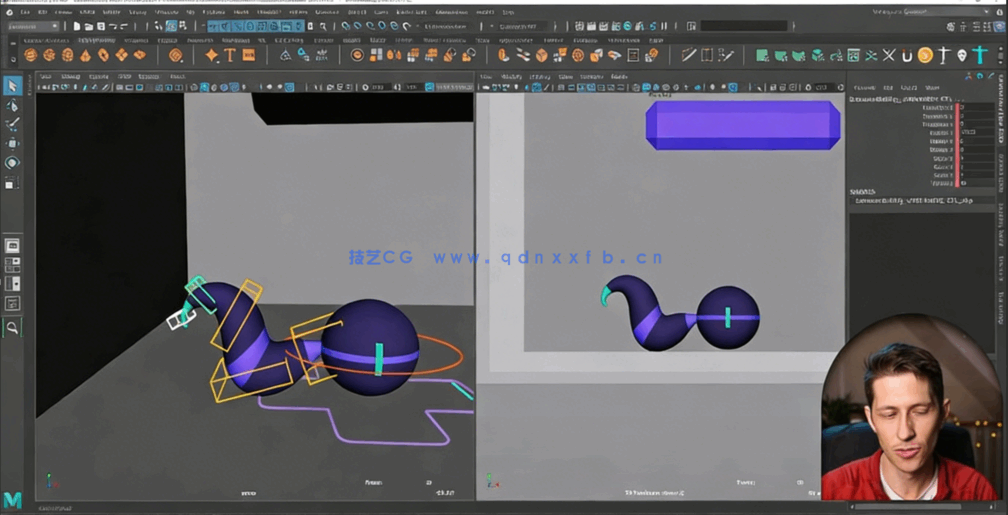Click the first channel value field in Channel Box
Image resolution: width=1008 pixels, height=515 pixels.
(x=975, y=108)
